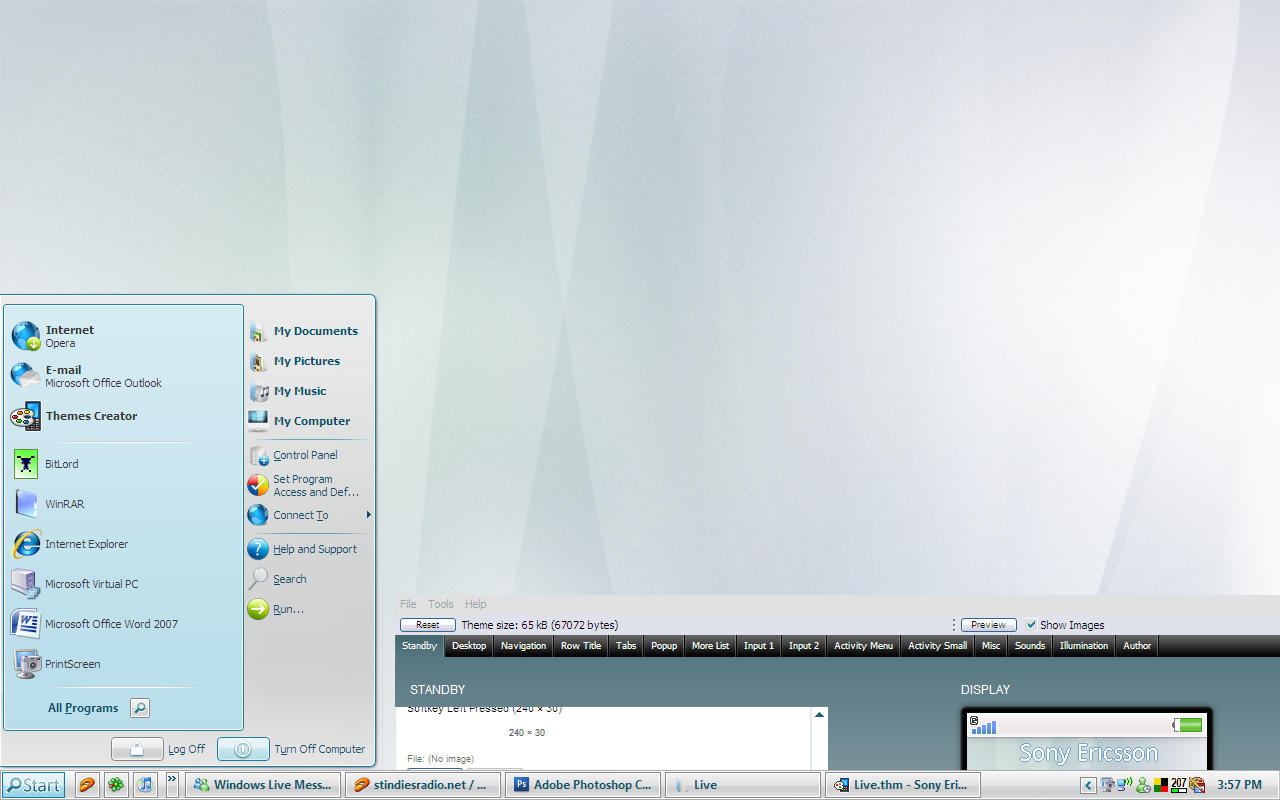Click the four-color square tray icon
Image resolution: width=1280 pixels, height=800 pixels.
[x=1160, y=785]
